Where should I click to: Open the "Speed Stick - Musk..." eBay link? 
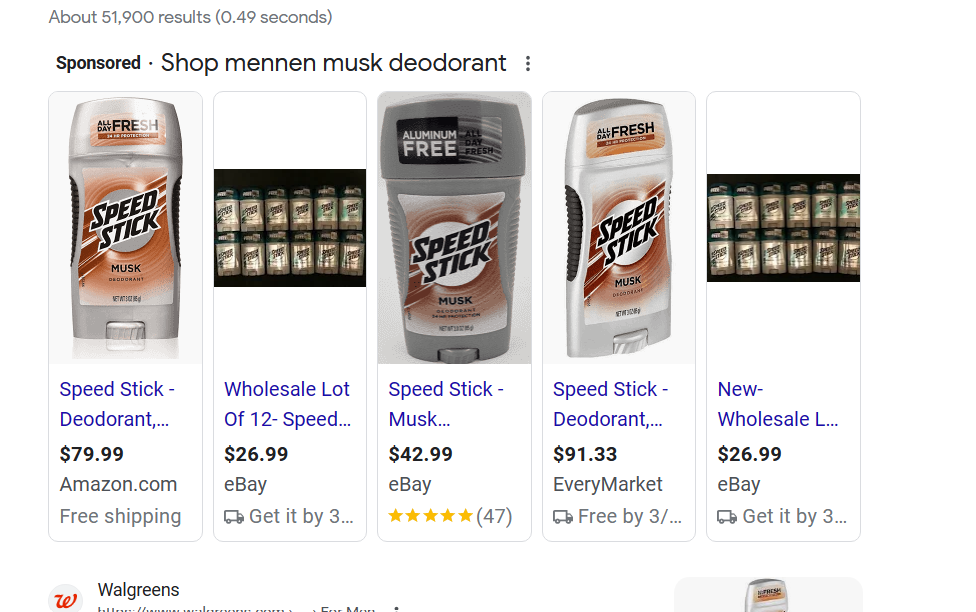click(446, 404)
